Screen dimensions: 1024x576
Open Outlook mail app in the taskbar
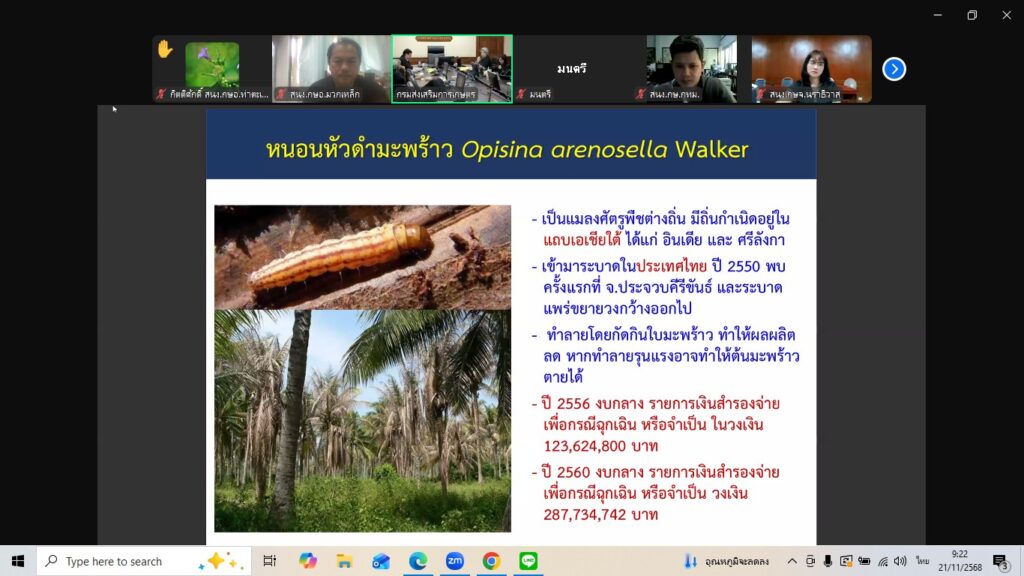point(381,561)
